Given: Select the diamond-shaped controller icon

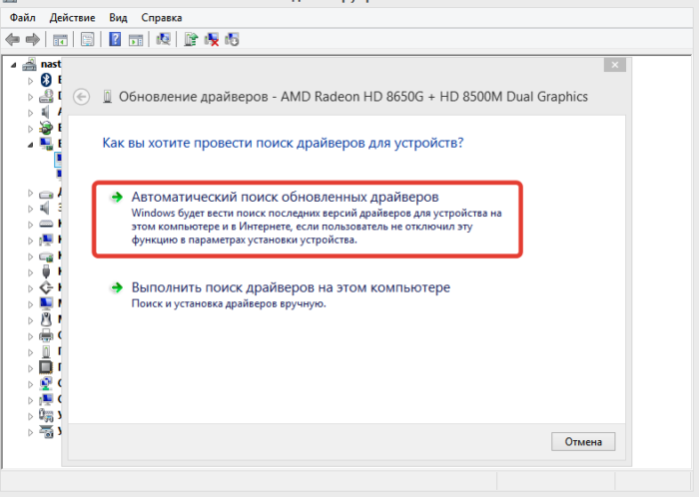Looking at the screenshot, I should click(x=46, y=288).
